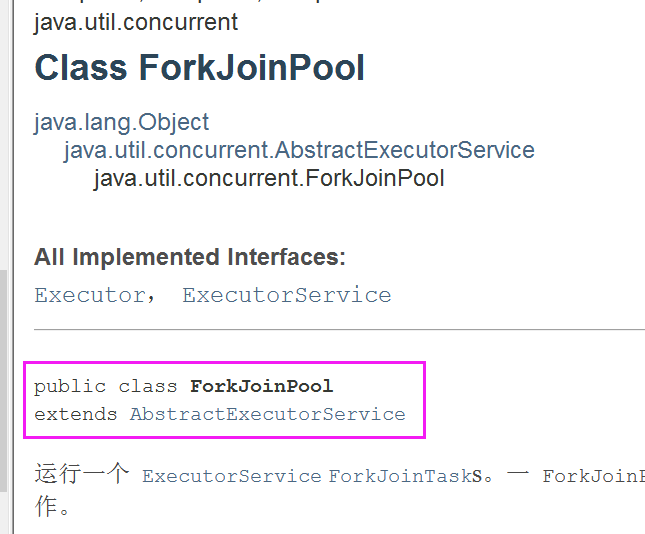Click the cut-off ForkJoinPool link at right edge
The height and width of the screenshot is (534, 645).
tap(592, 476)
